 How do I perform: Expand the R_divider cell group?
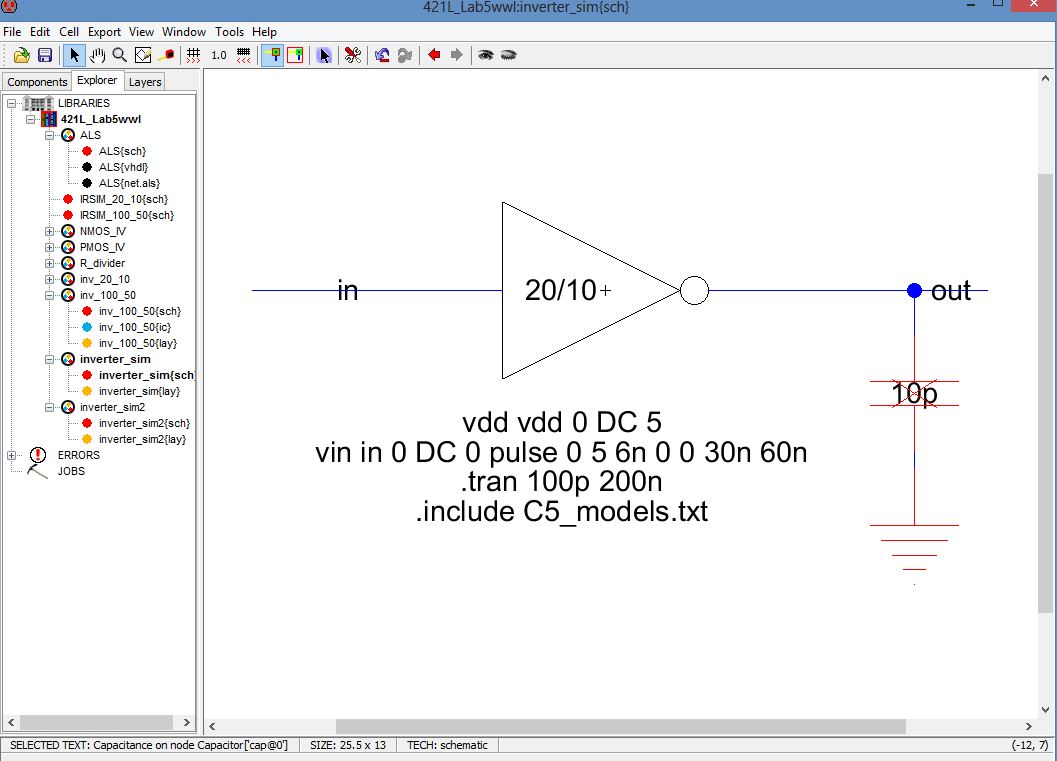49,264
